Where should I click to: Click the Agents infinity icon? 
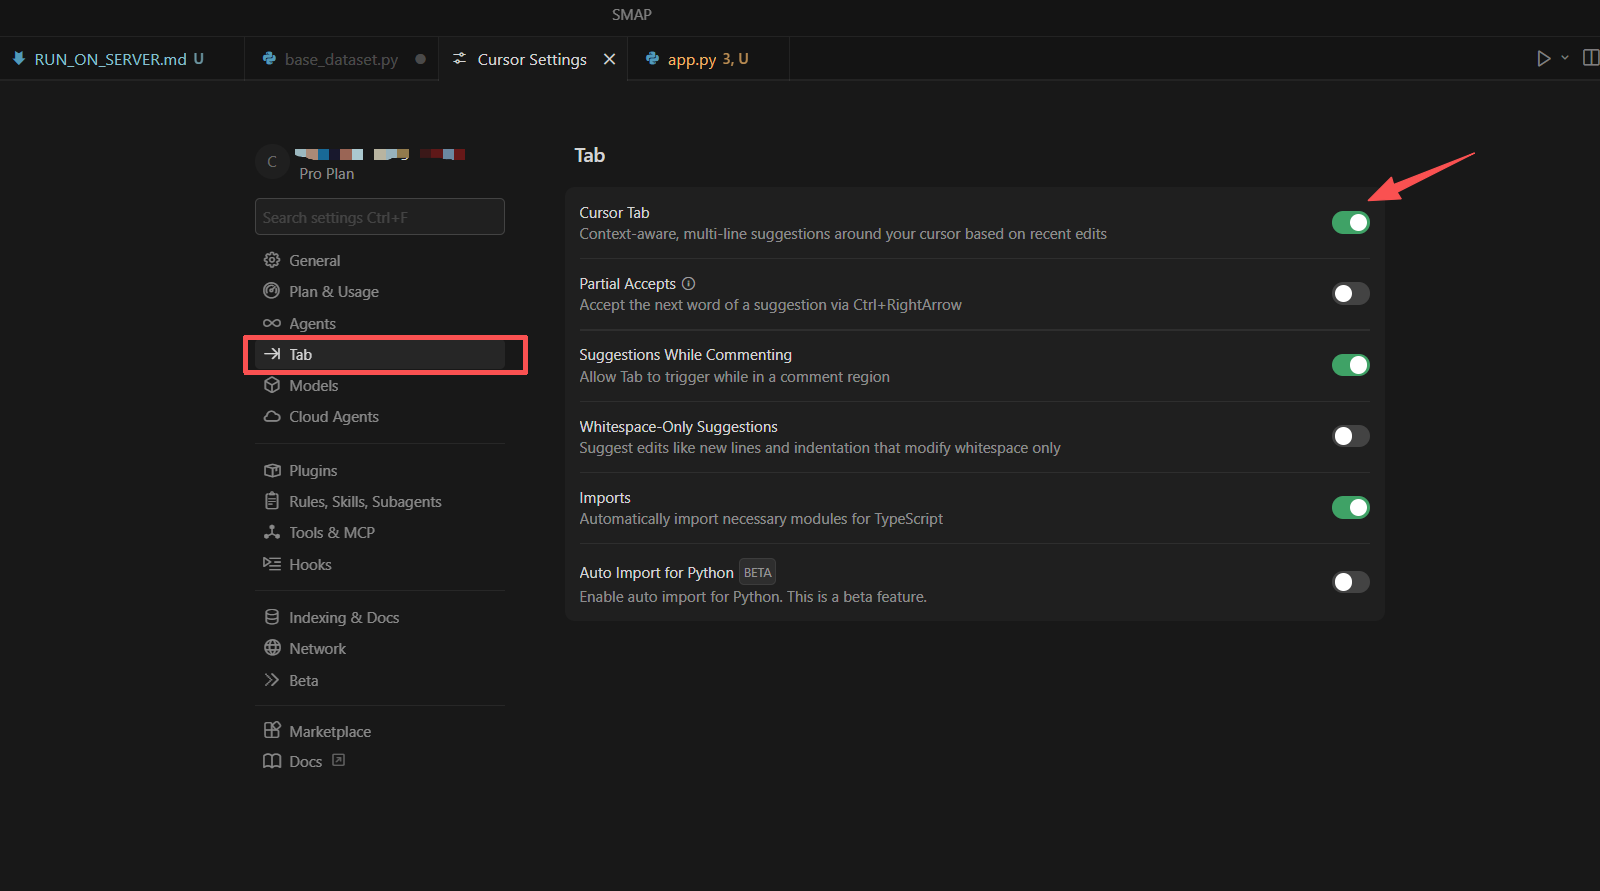(271, 323)
